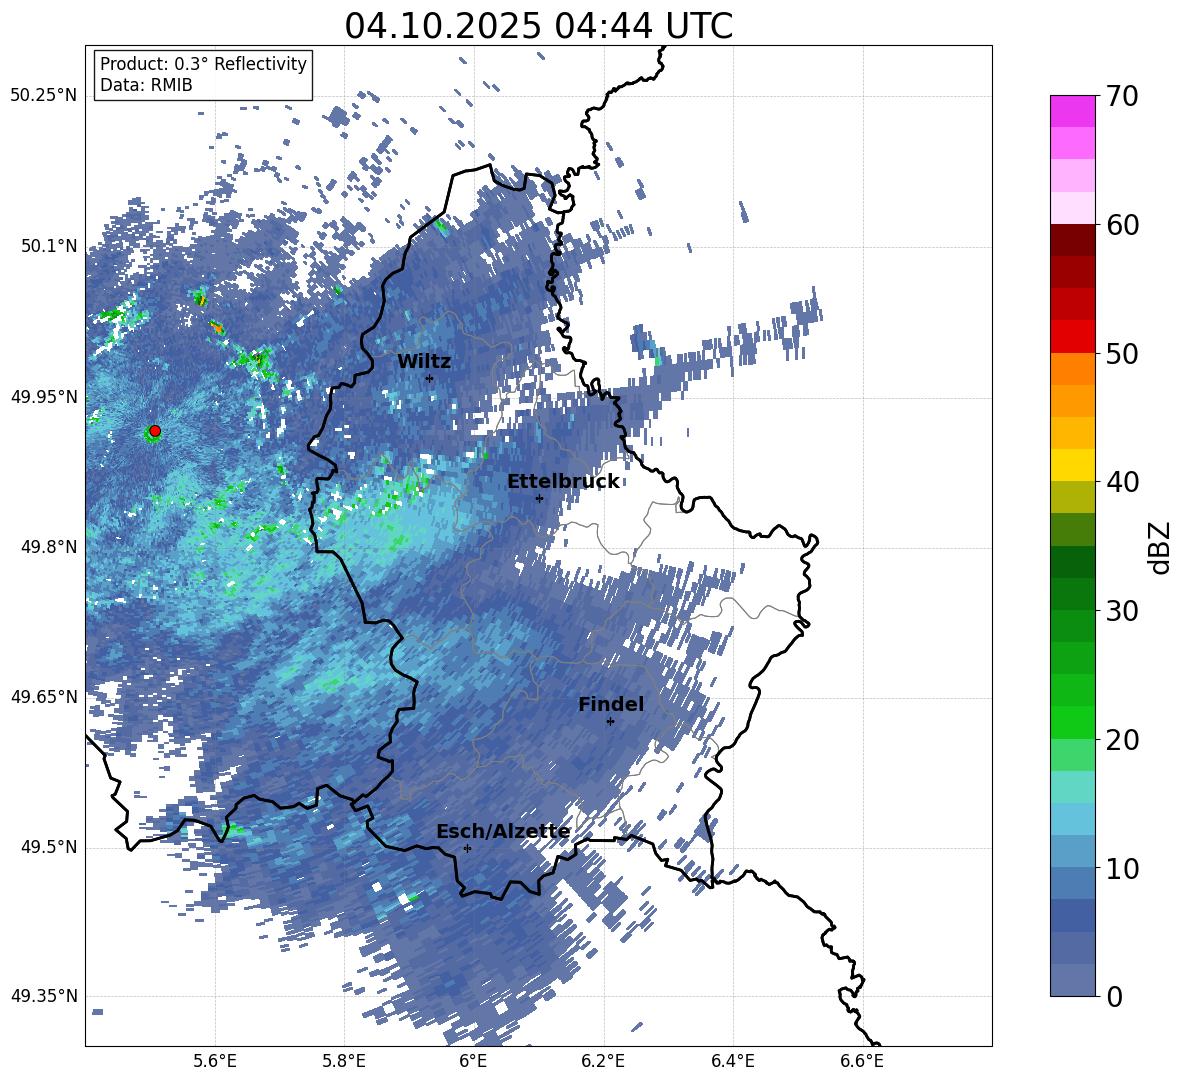Click the Esch/Alzette station cross marker
The height and width of the screenshot is (1081, 1184).
point(467,848)
